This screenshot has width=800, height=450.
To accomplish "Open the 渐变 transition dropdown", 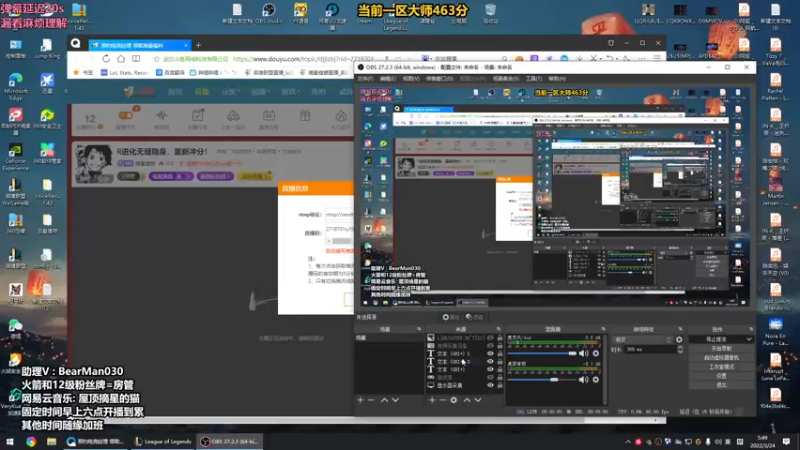I will coord(642,339).
